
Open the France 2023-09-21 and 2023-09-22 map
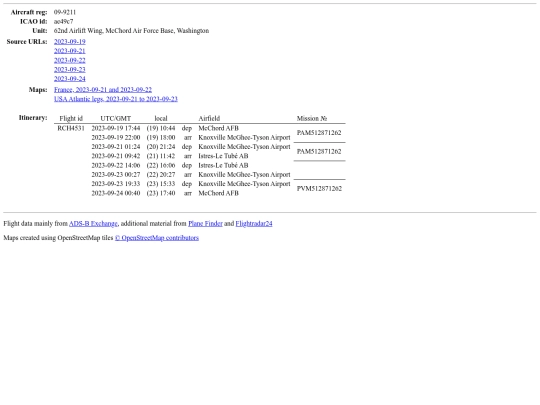pos(103,90)
